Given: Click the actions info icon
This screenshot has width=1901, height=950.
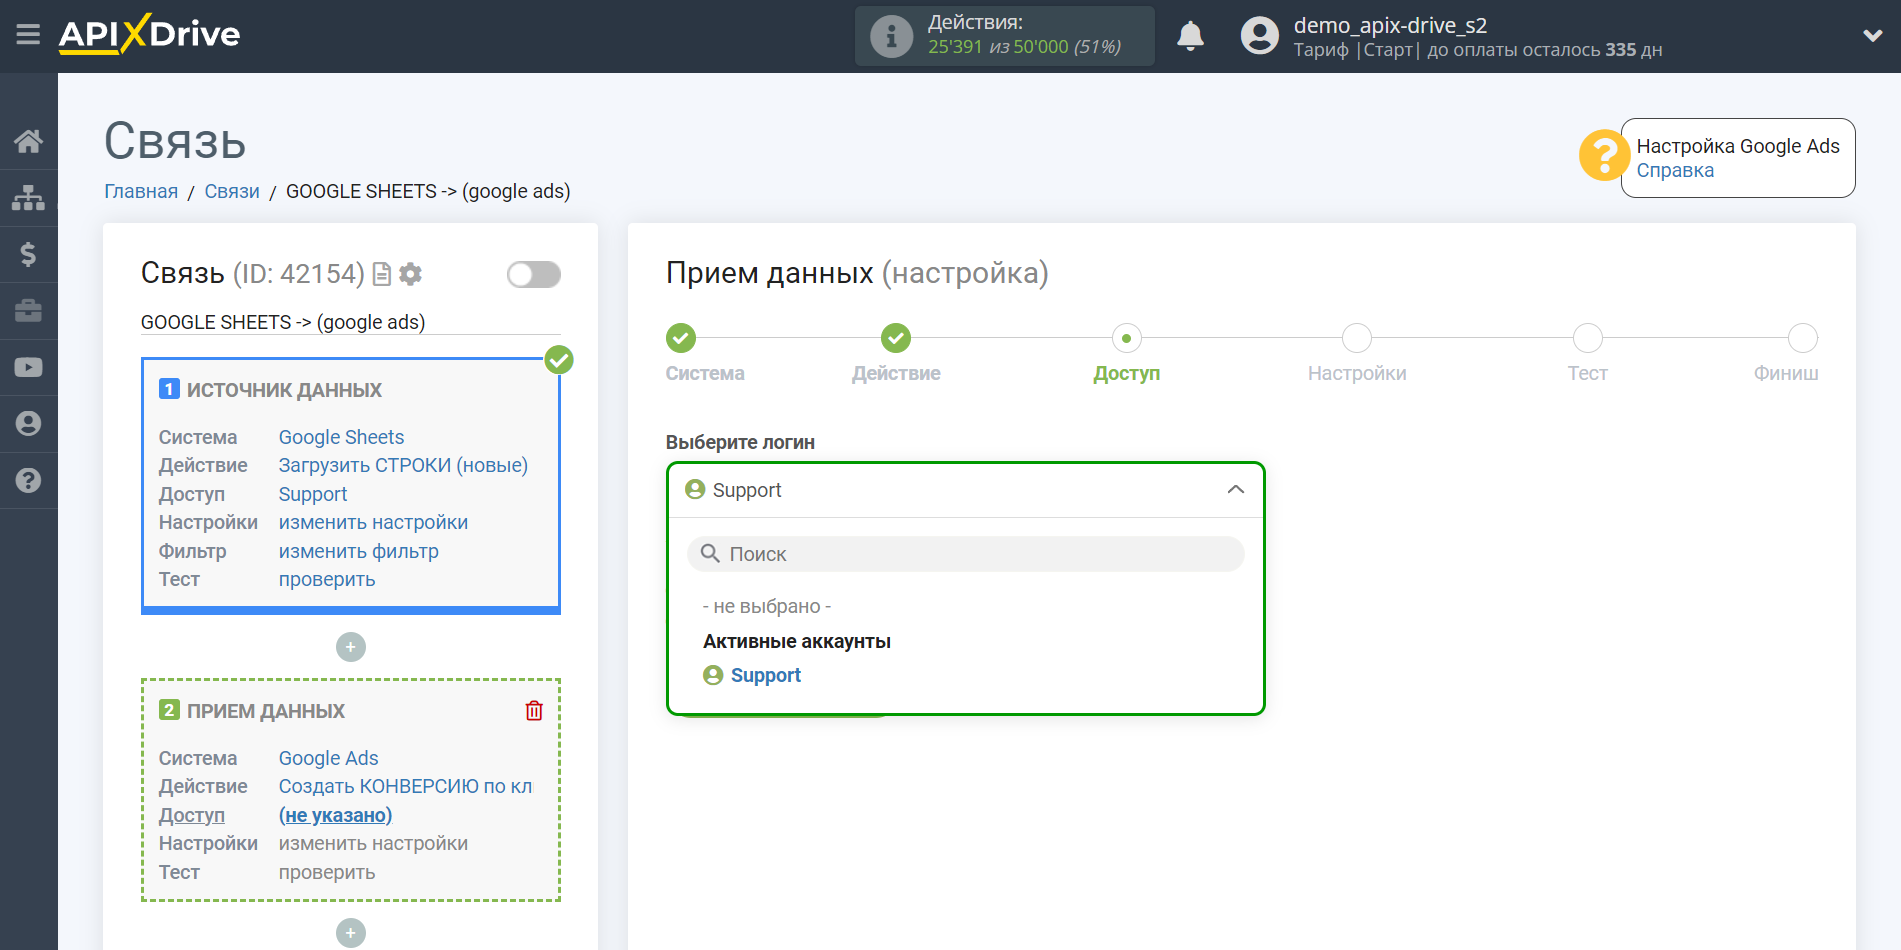Looking at the screenshot, I should tap(891, 37).
